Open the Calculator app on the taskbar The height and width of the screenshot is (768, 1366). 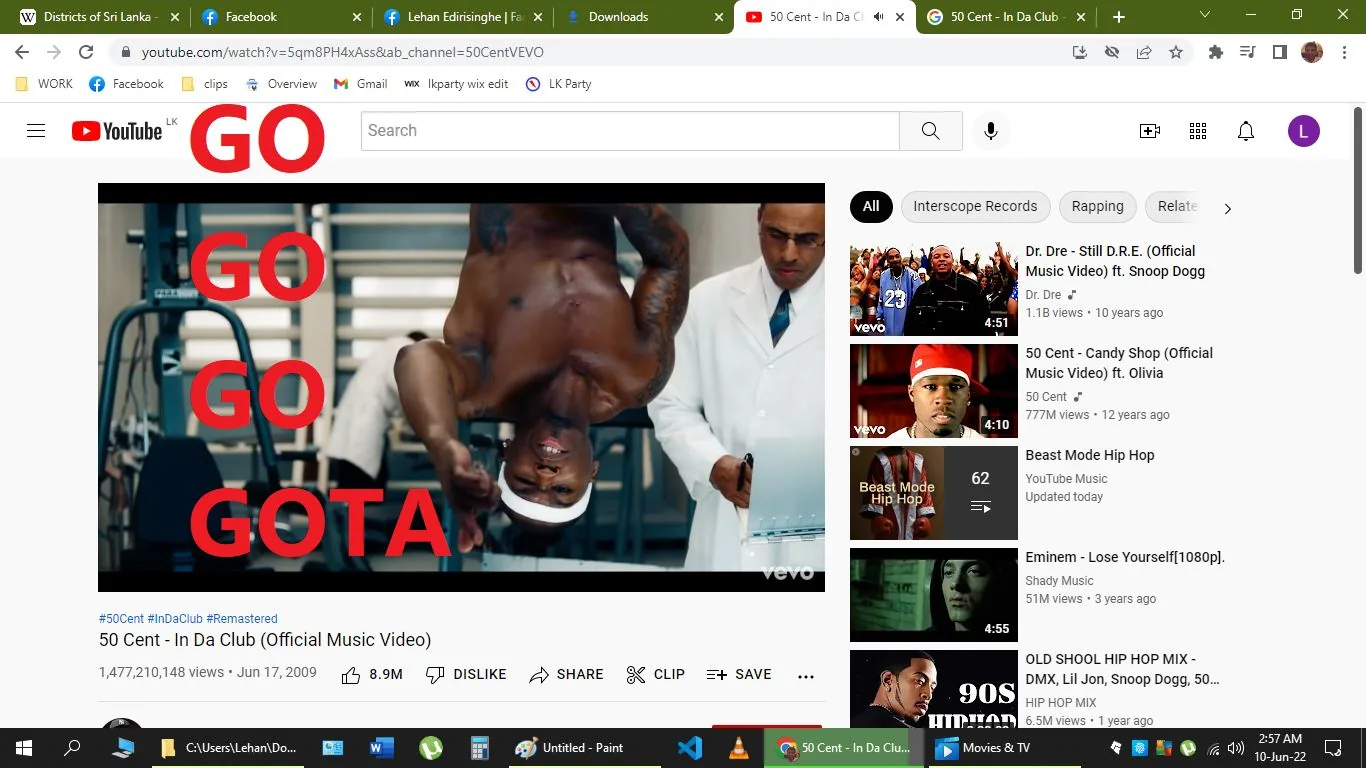tap(480, 748)
